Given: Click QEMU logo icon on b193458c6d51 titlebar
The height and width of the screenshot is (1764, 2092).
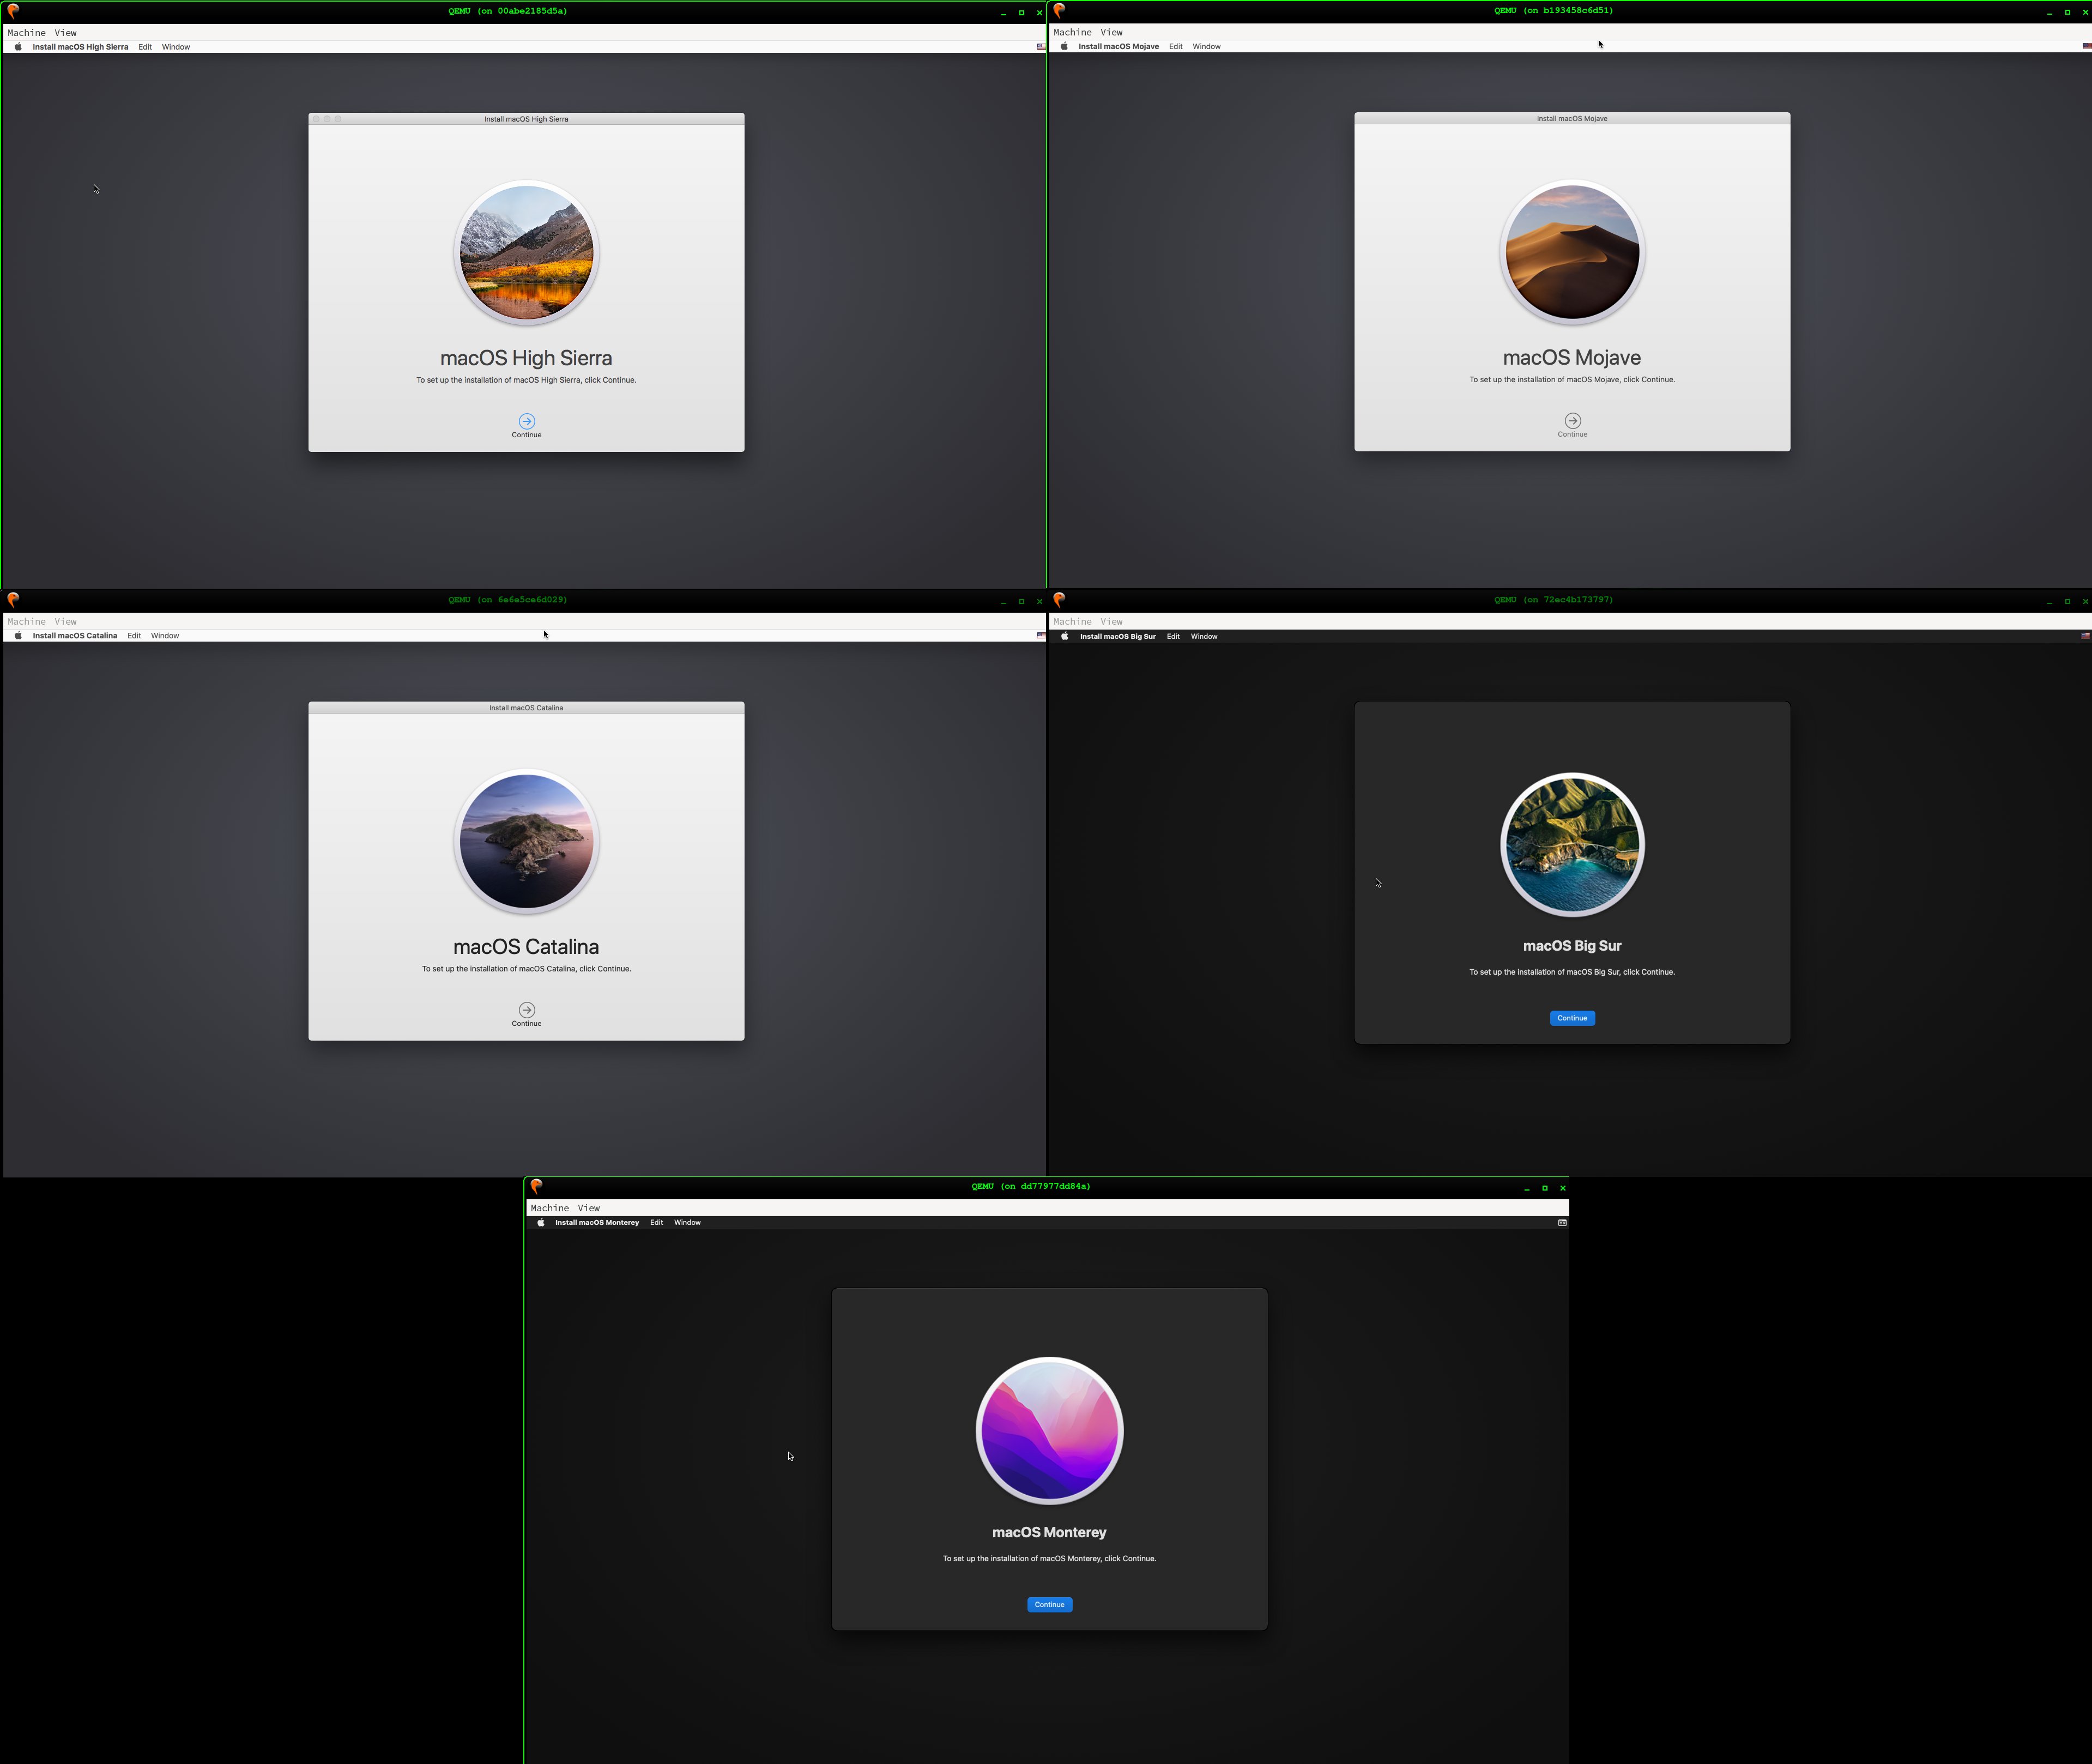Looking at the screenshot, I should [1059, 11].
